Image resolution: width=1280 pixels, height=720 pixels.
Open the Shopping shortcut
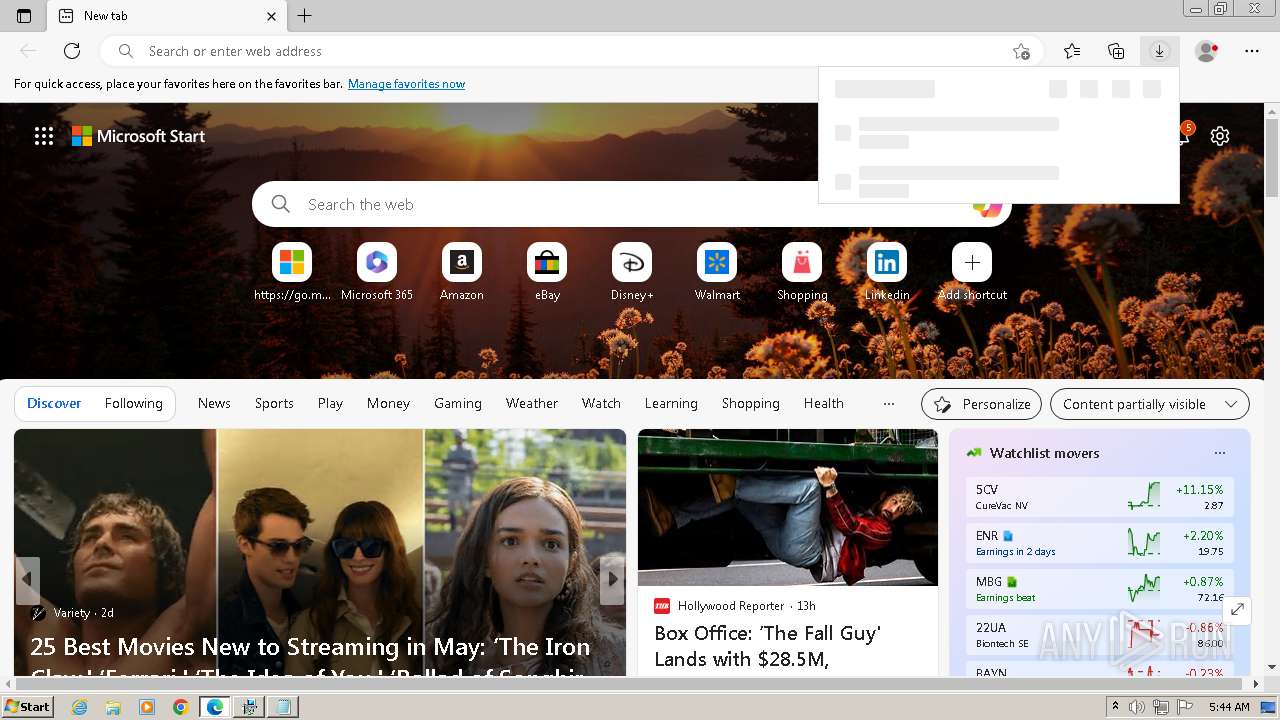pyautogui.click(x=802, y=272)
